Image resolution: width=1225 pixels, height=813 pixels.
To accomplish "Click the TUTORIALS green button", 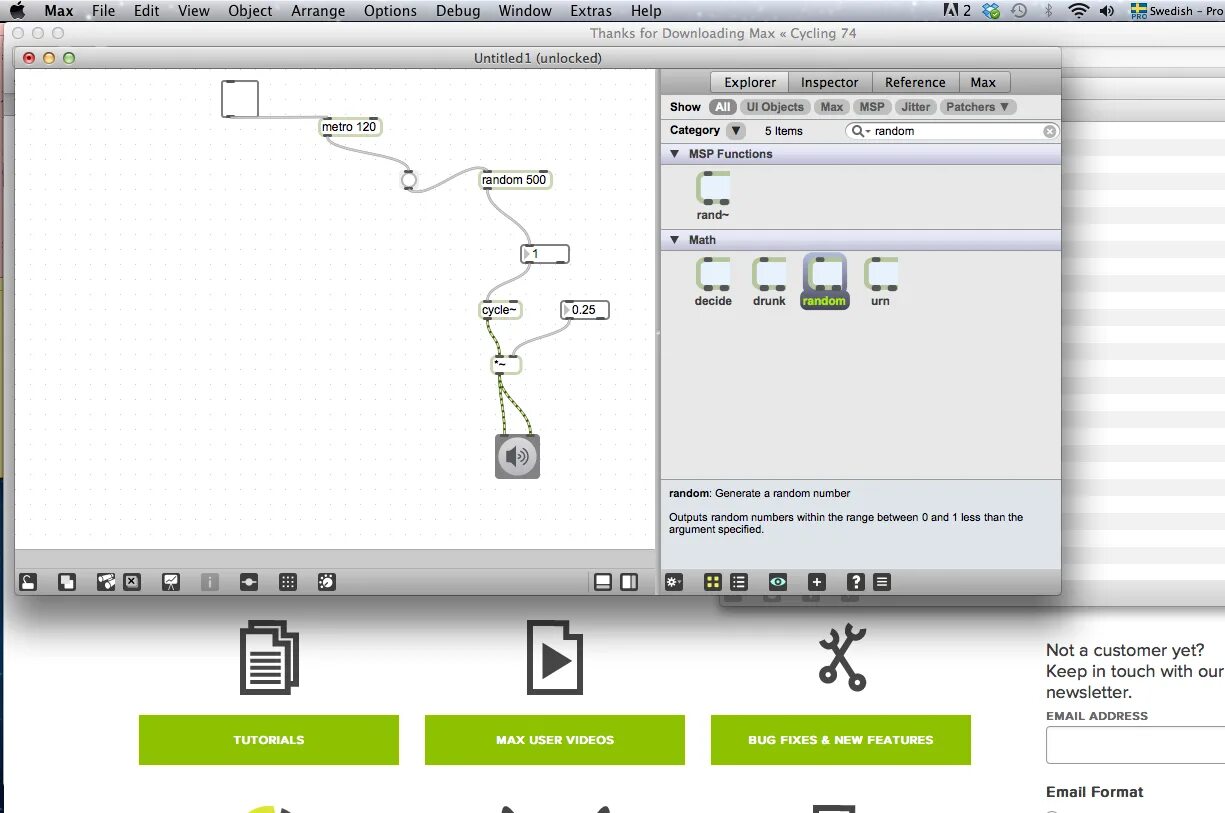I will click(269, 740).
